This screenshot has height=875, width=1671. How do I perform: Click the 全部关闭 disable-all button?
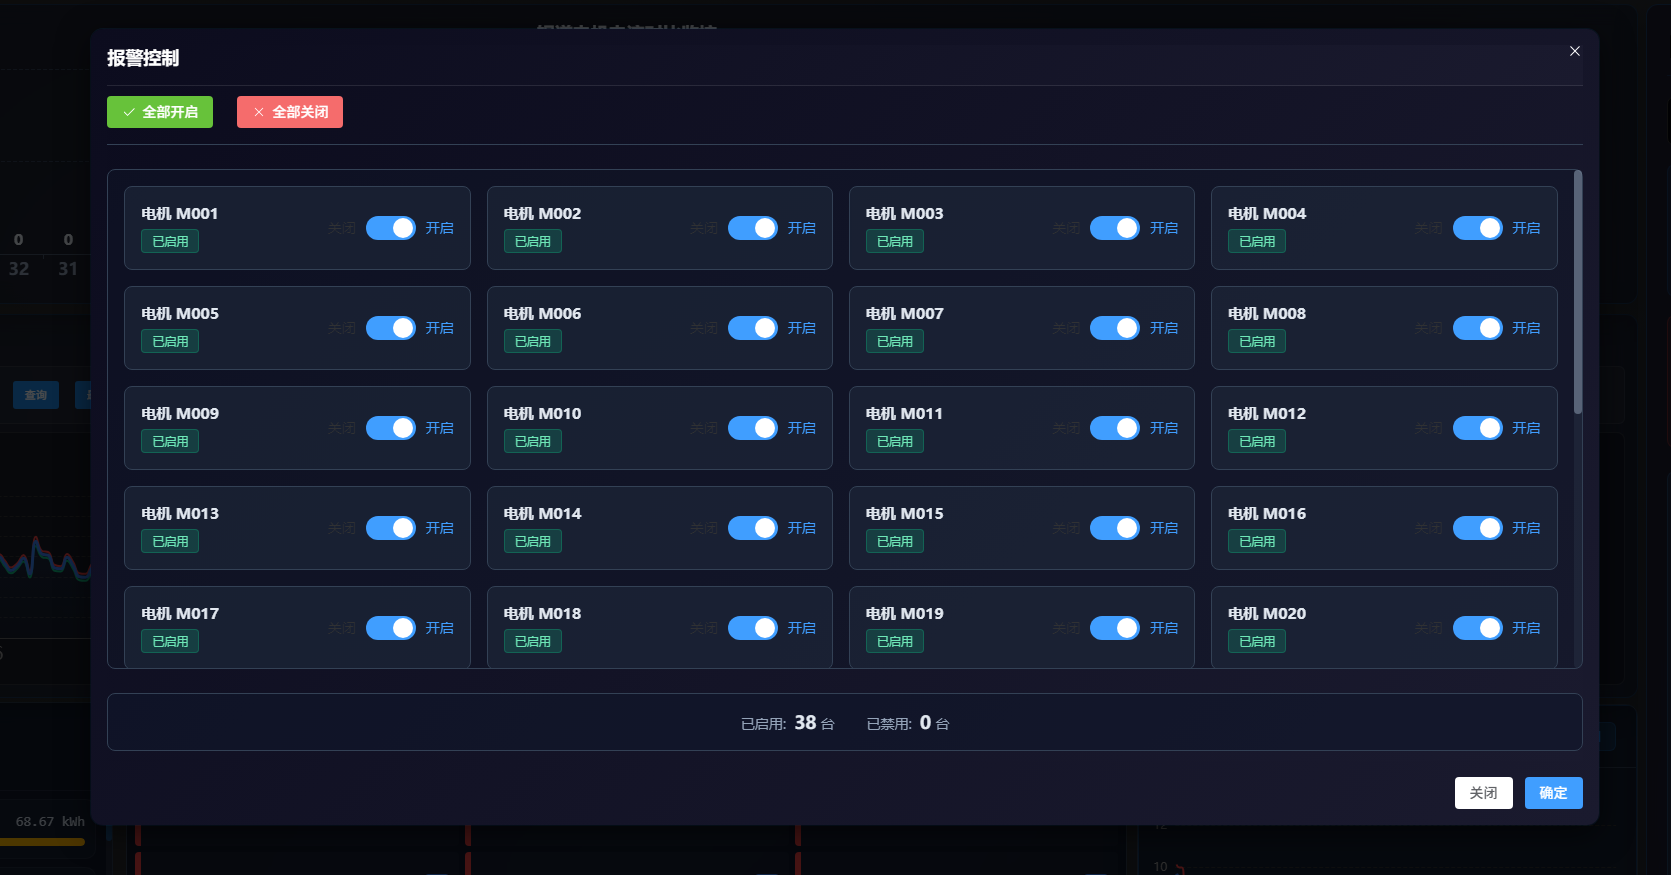pos(290,112)
